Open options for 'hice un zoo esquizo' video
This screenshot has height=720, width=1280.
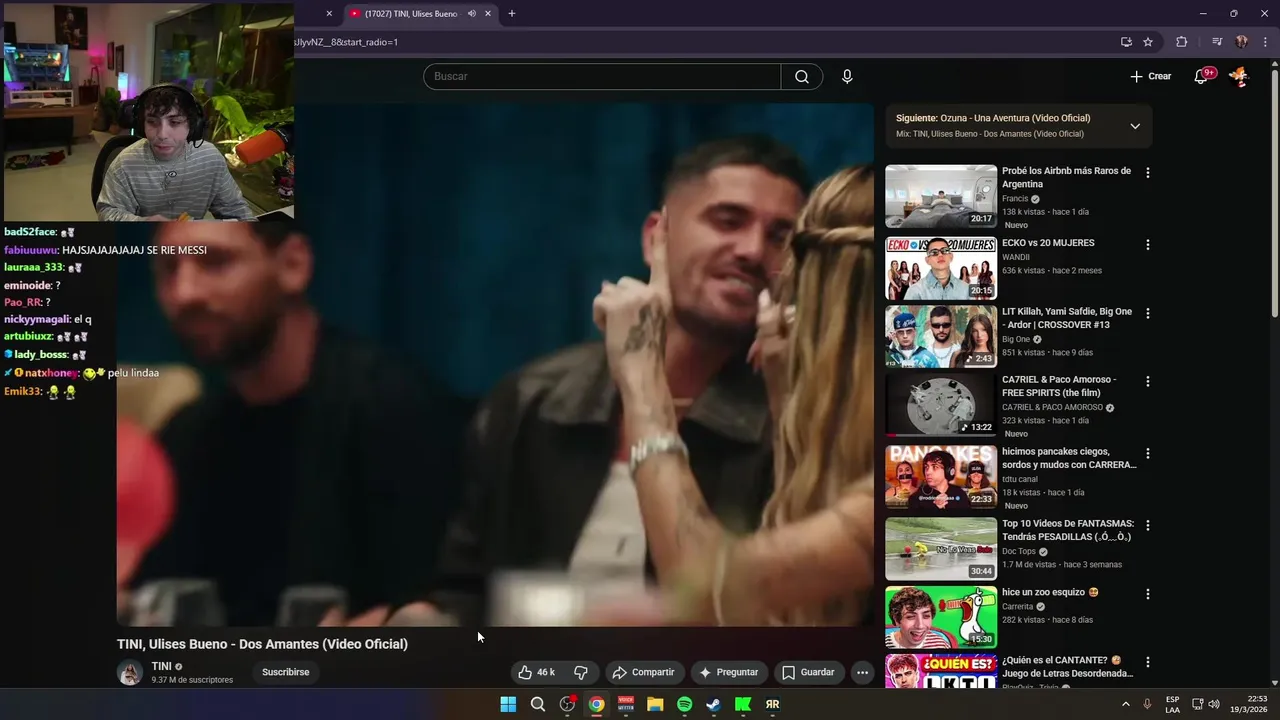click(x=1147, y=594)
